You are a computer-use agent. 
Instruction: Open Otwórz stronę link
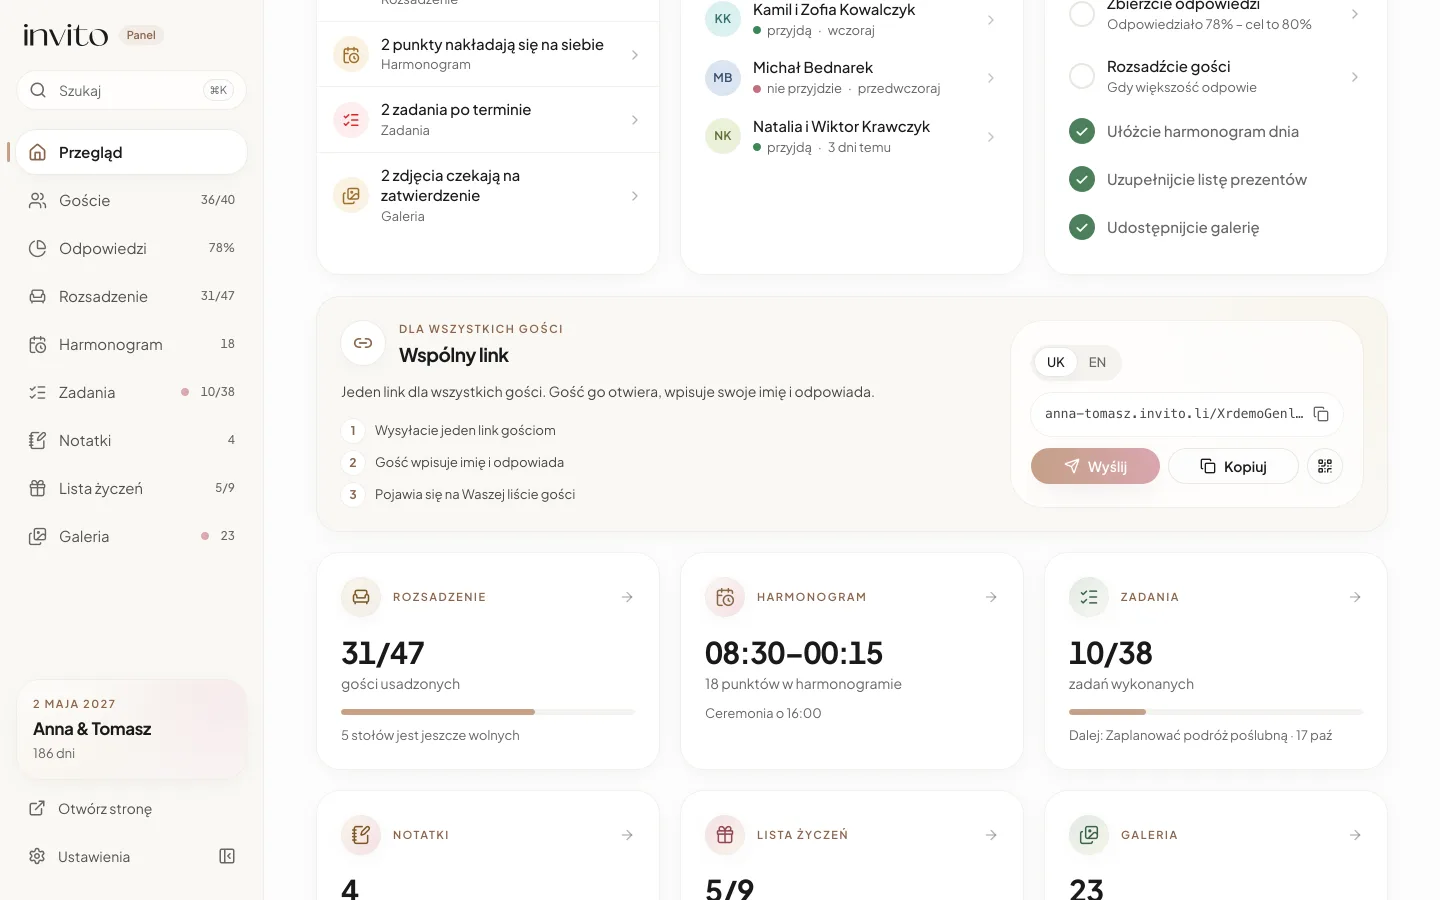132,809
